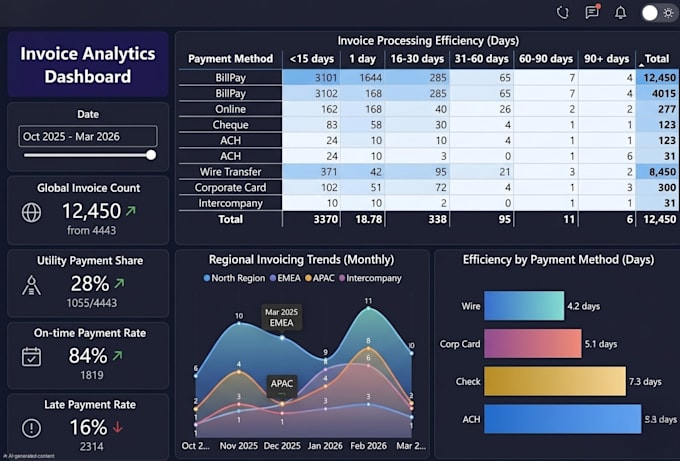Click the APAC tooltip on chart
The width and height of the screenshot is (680, 461).
[x=282, y=385]
